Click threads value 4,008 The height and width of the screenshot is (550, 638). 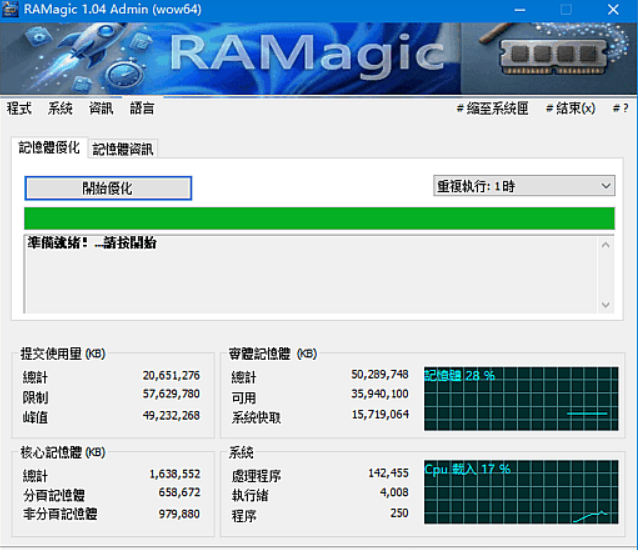(394, 493)
